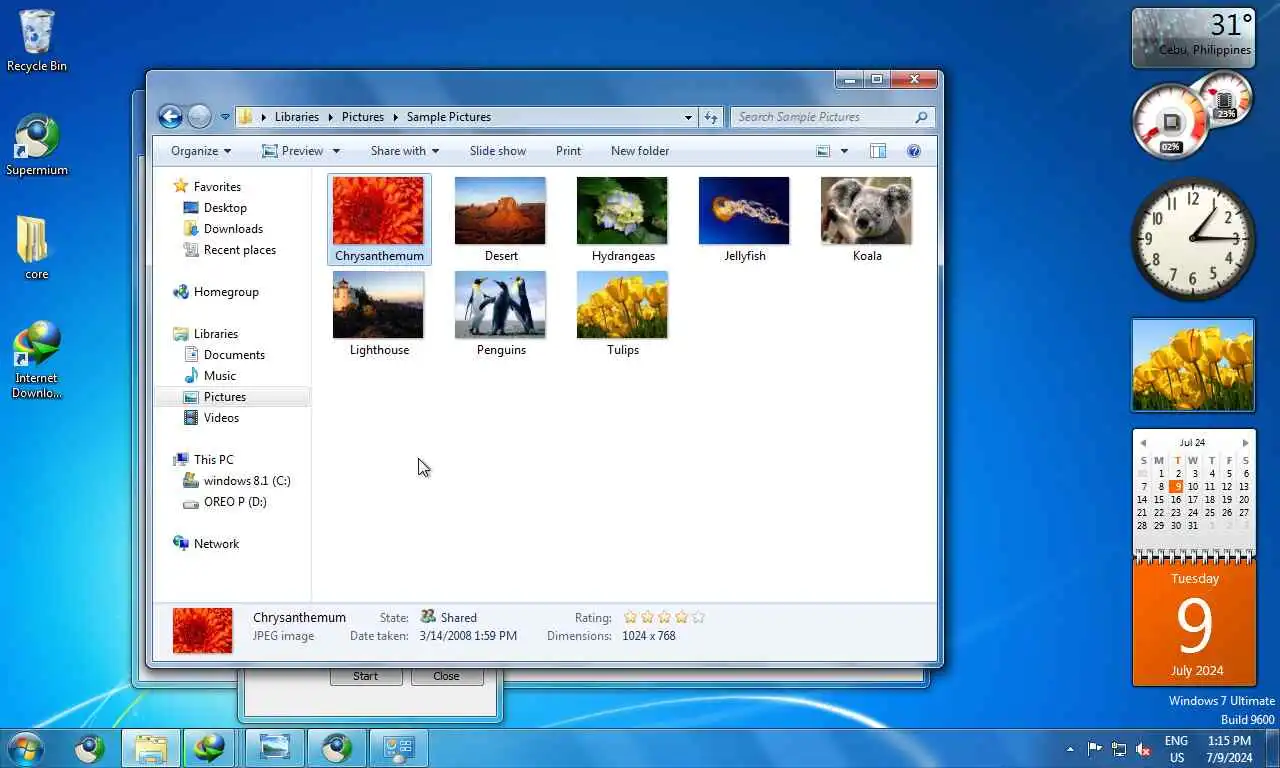
Task: Select the Desert picture thumbnail
Action: click(500, 211)
